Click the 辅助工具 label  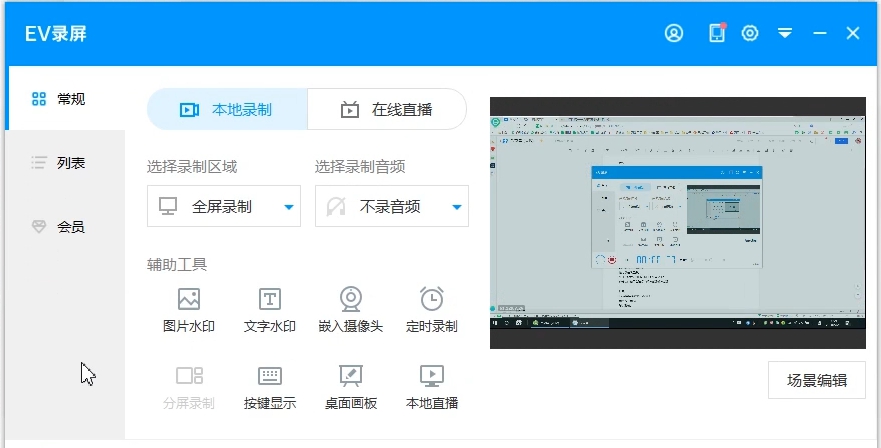tap(177, 264)
